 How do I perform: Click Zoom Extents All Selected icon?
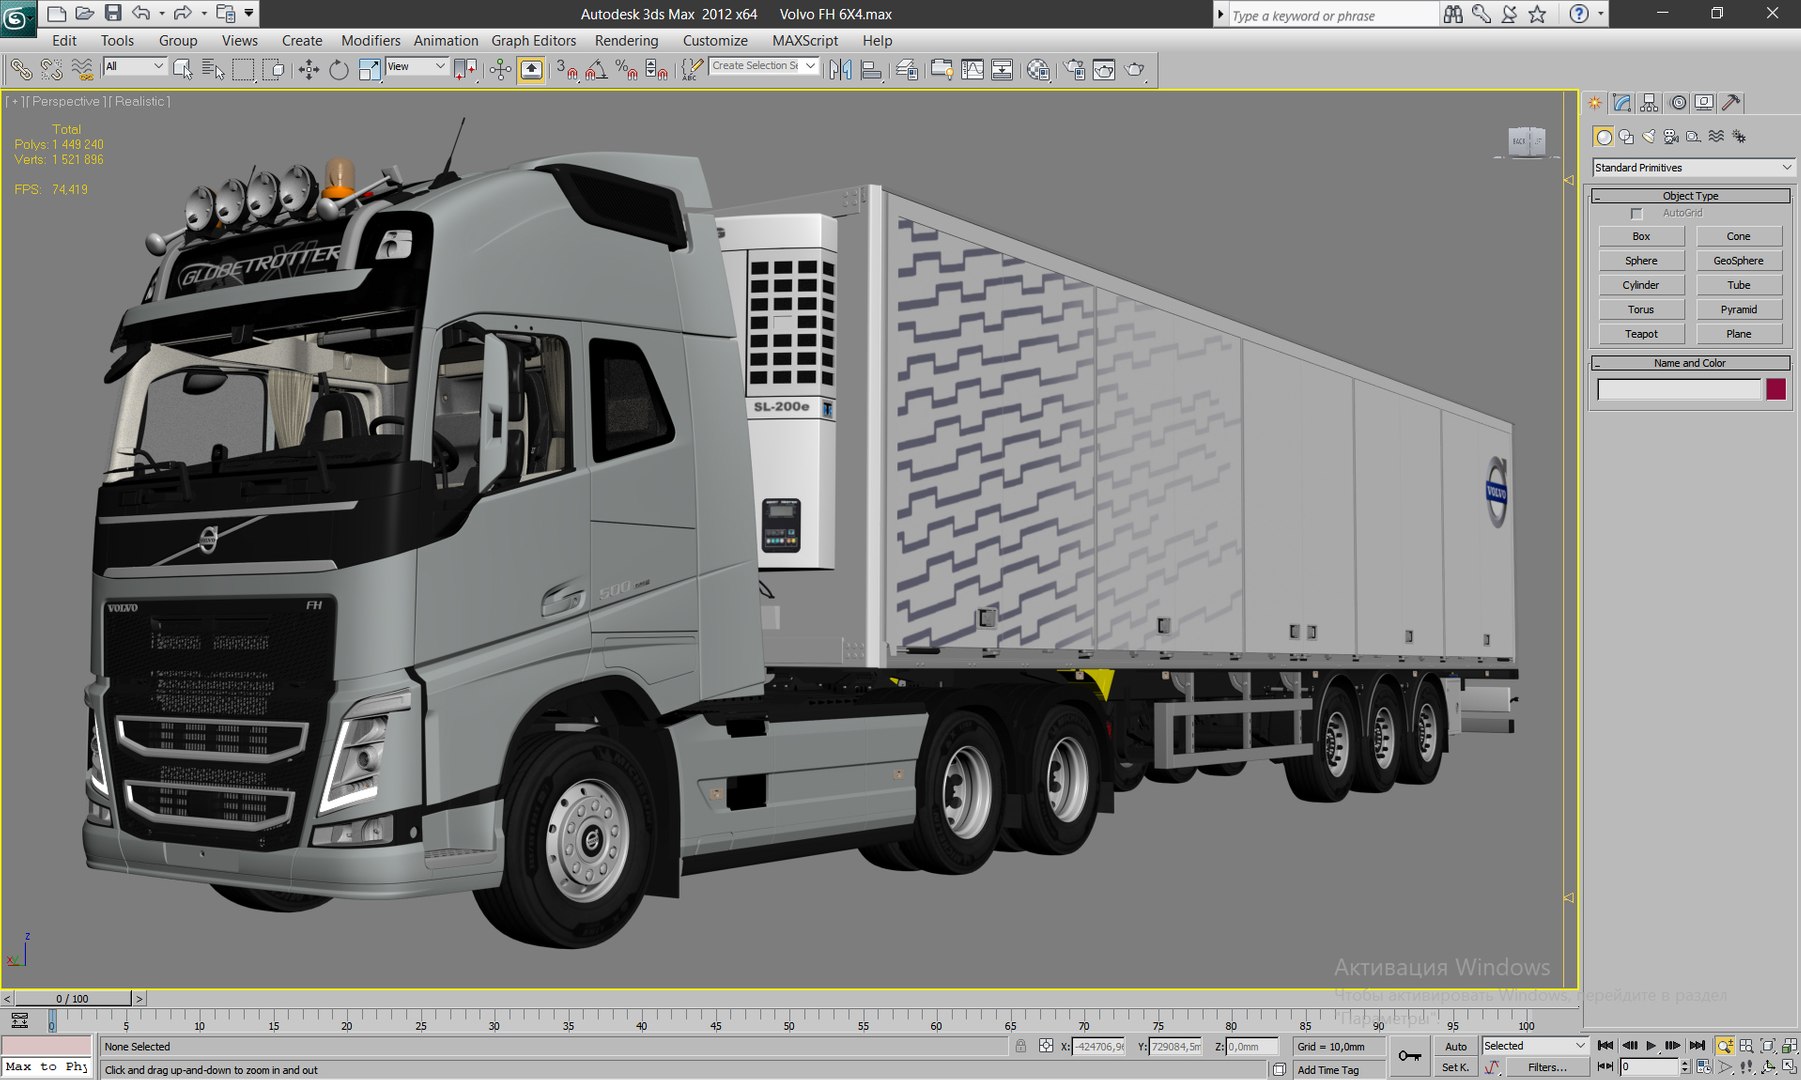pyautogui.click(x=1790, y=1046)
